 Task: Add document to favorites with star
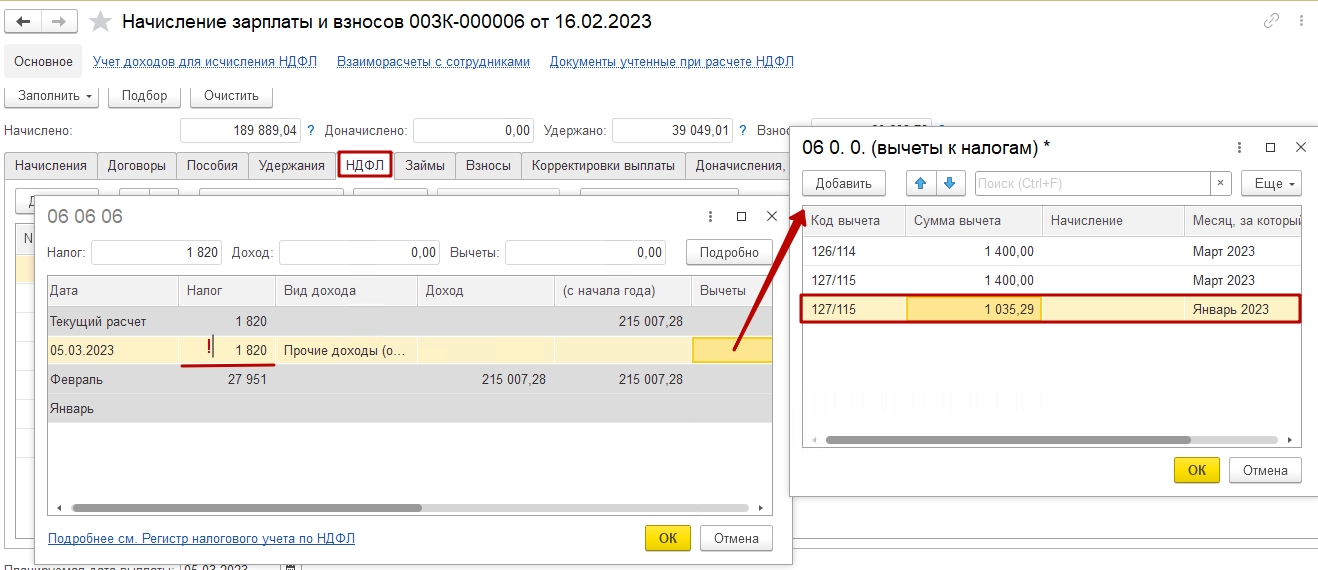click(x=100, y=22)
